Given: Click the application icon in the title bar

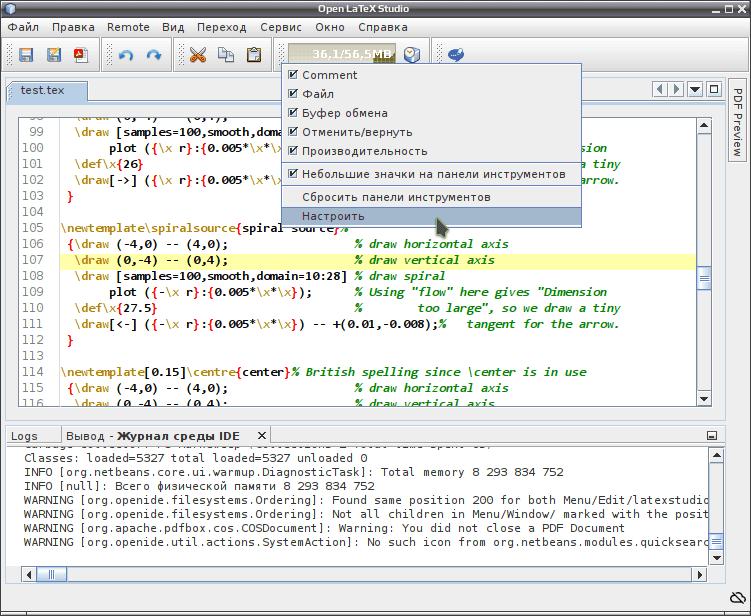Looking at the screenshot, I should click(x=10, y=9).
